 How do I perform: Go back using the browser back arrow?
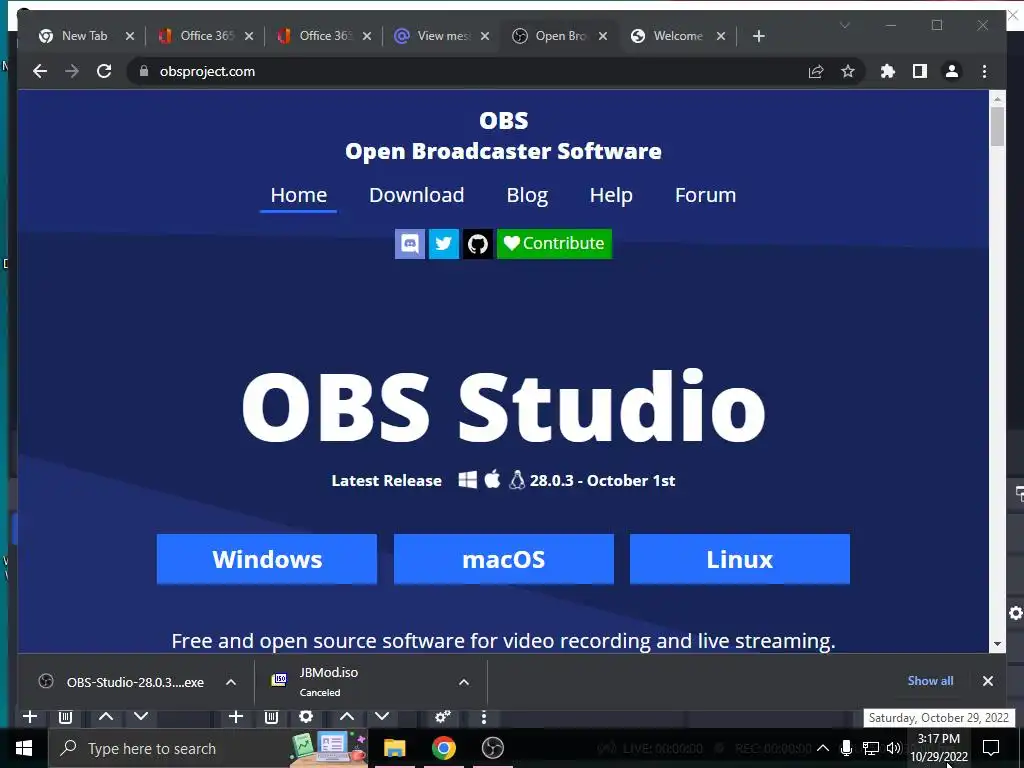[40, 71]
